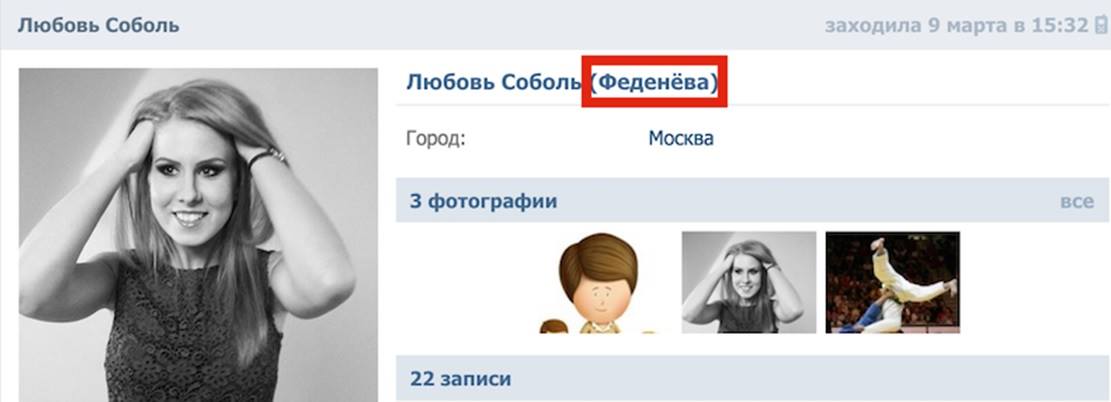Open the judo throw photo thumbnail
This screenshot has width=1111, height=402.
[x=893, y=282]
